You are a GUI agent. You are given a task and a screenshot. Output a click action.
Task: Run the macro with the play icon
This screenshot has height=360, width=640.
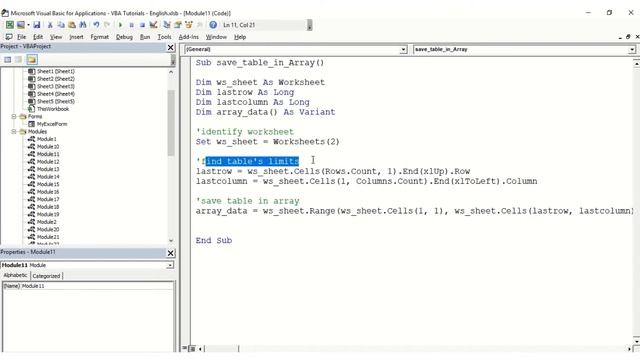tap(120, 25)
